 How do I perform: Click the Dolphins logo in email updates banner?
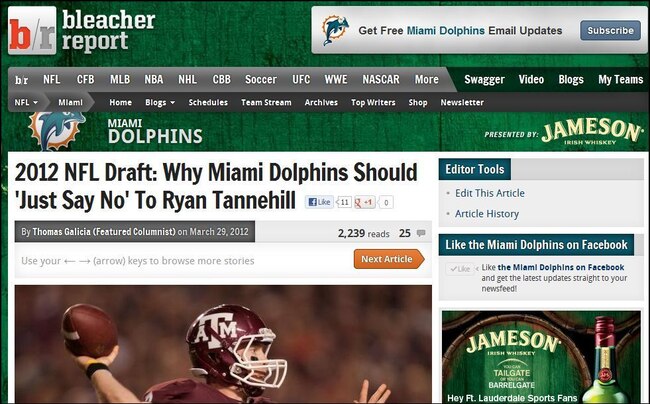click(335, 30)
